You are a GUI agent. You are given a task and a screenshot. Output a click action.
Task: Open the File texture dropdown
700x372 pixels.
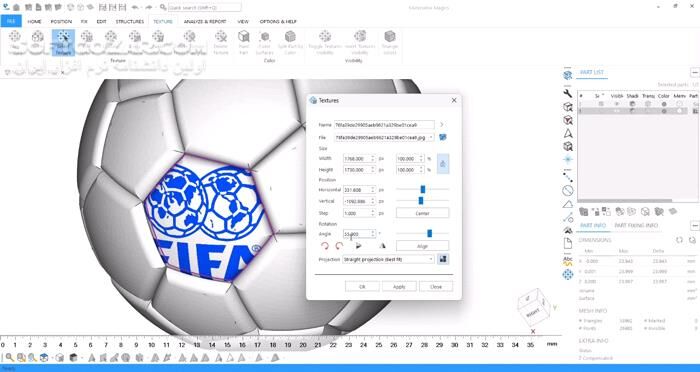[x=431, y=138]
